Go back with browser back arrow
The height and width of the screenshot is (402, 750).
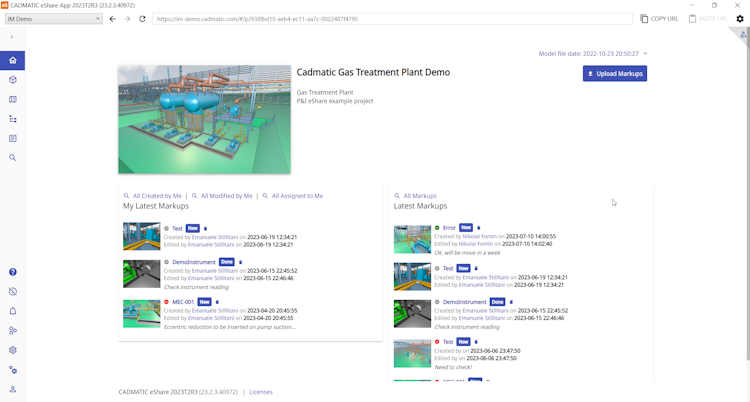(x=112, y=19)
